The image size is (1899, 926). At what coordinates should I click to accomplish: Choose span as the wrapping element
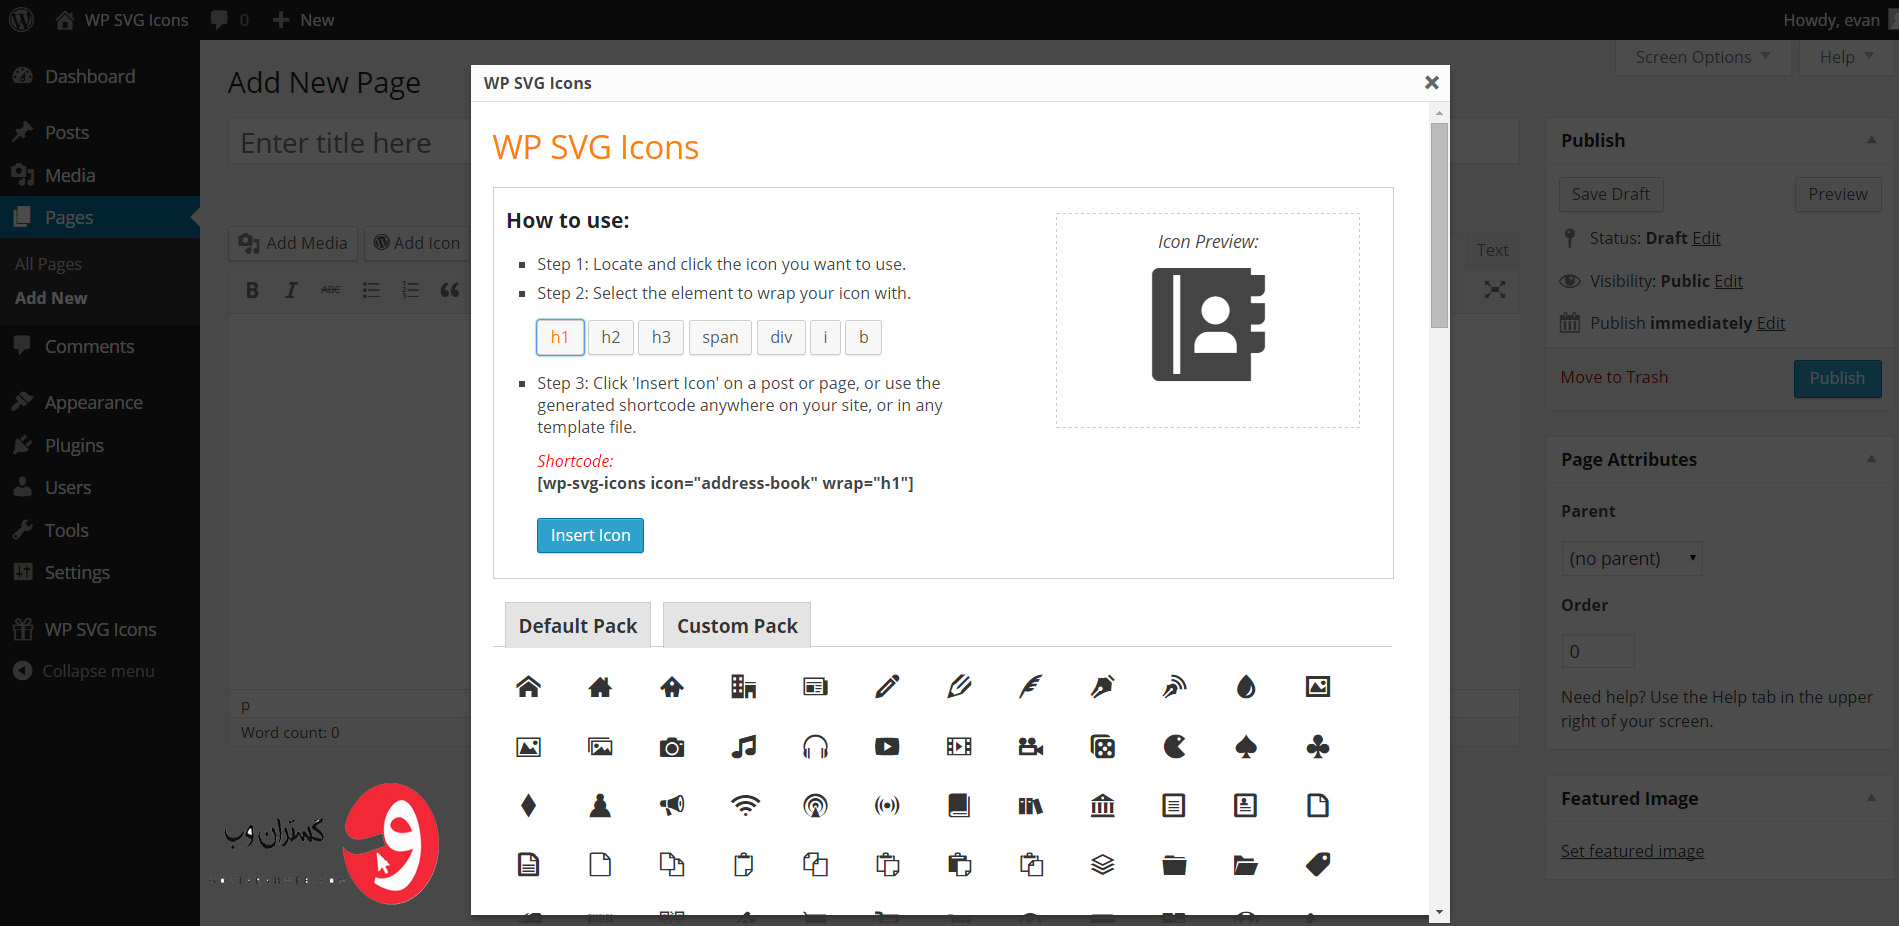(720, 338)
